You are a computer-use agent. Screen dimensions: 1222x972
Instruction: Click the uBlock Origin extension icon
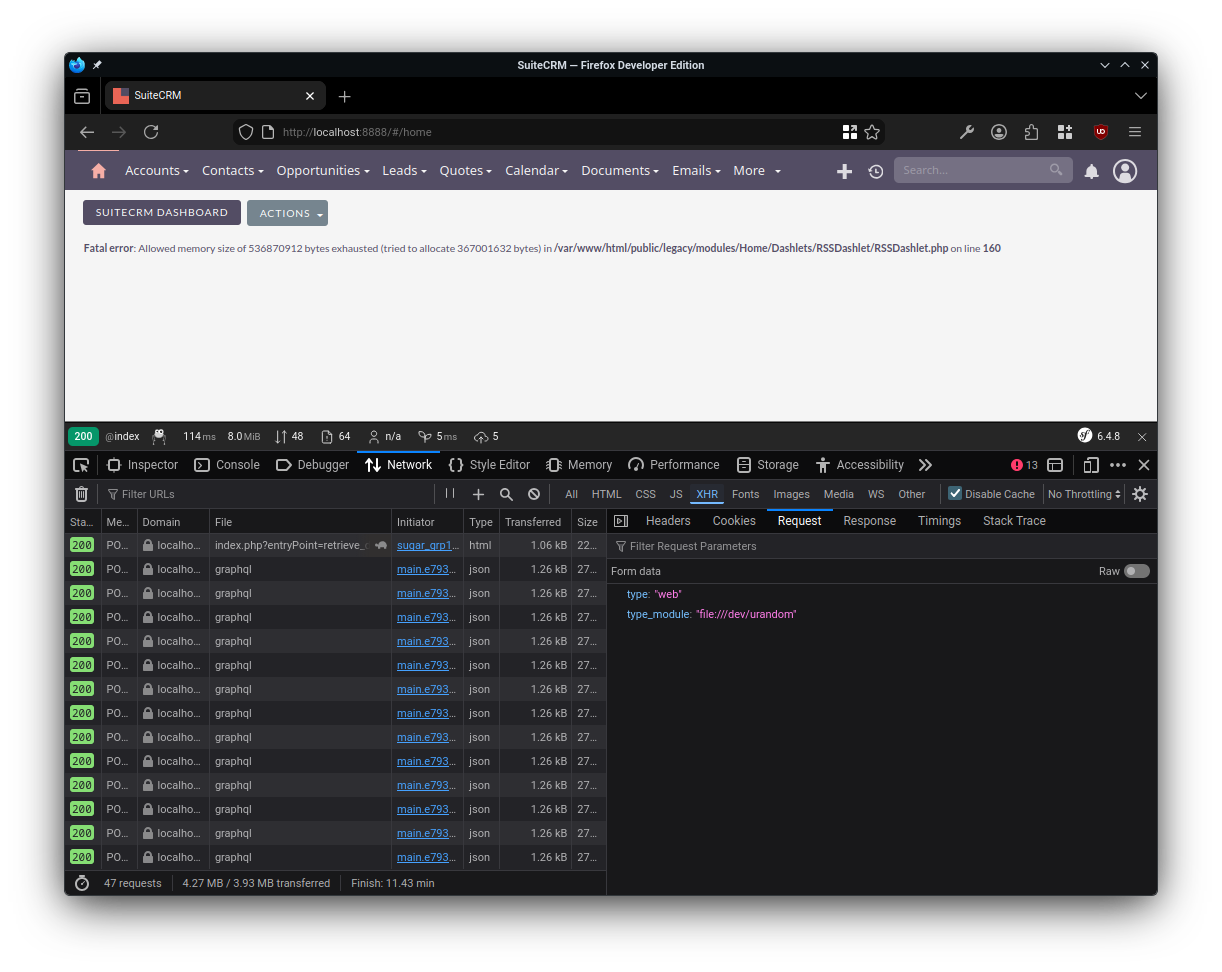[x=1100, y=131]
